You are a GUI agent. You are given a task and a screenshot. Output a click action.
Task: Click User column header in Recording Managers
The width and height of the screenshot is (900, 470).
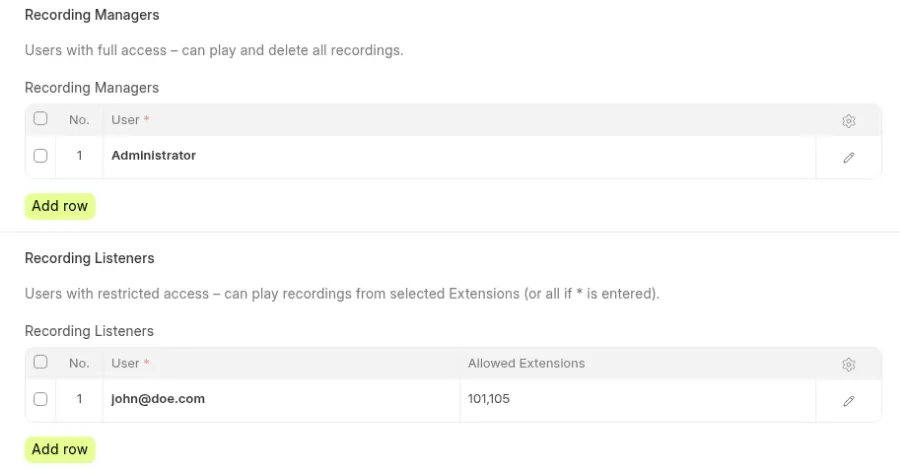pos(126,120)
